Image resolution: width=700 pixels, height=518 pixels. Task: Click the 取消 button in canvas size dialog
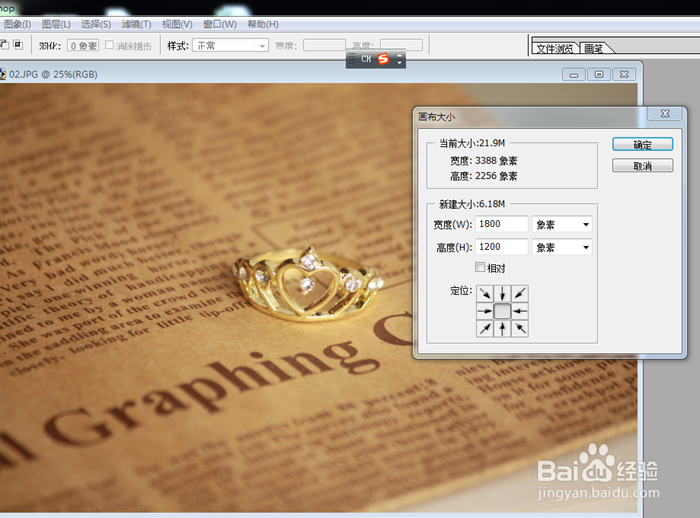[x=642, y=166]
